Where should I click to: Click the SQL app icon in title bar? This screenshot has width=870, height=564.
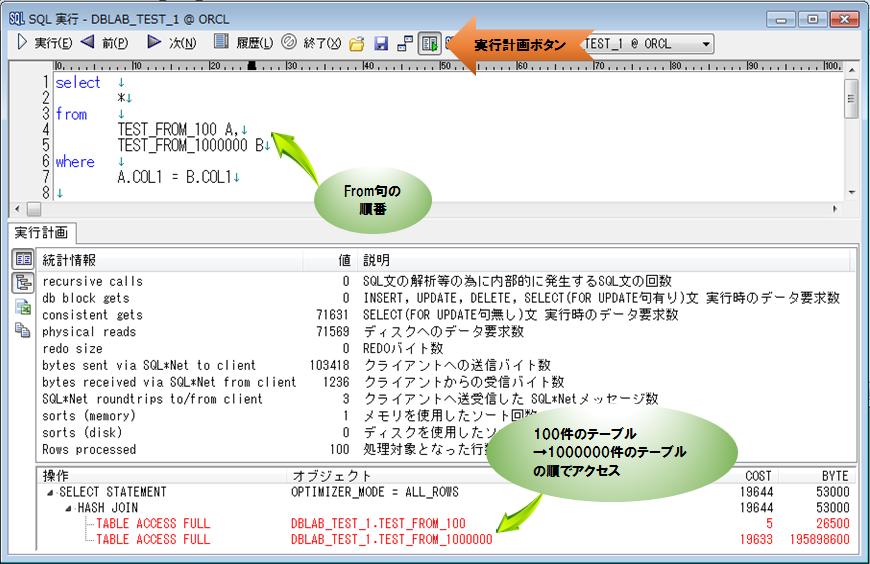click(16, 15)
